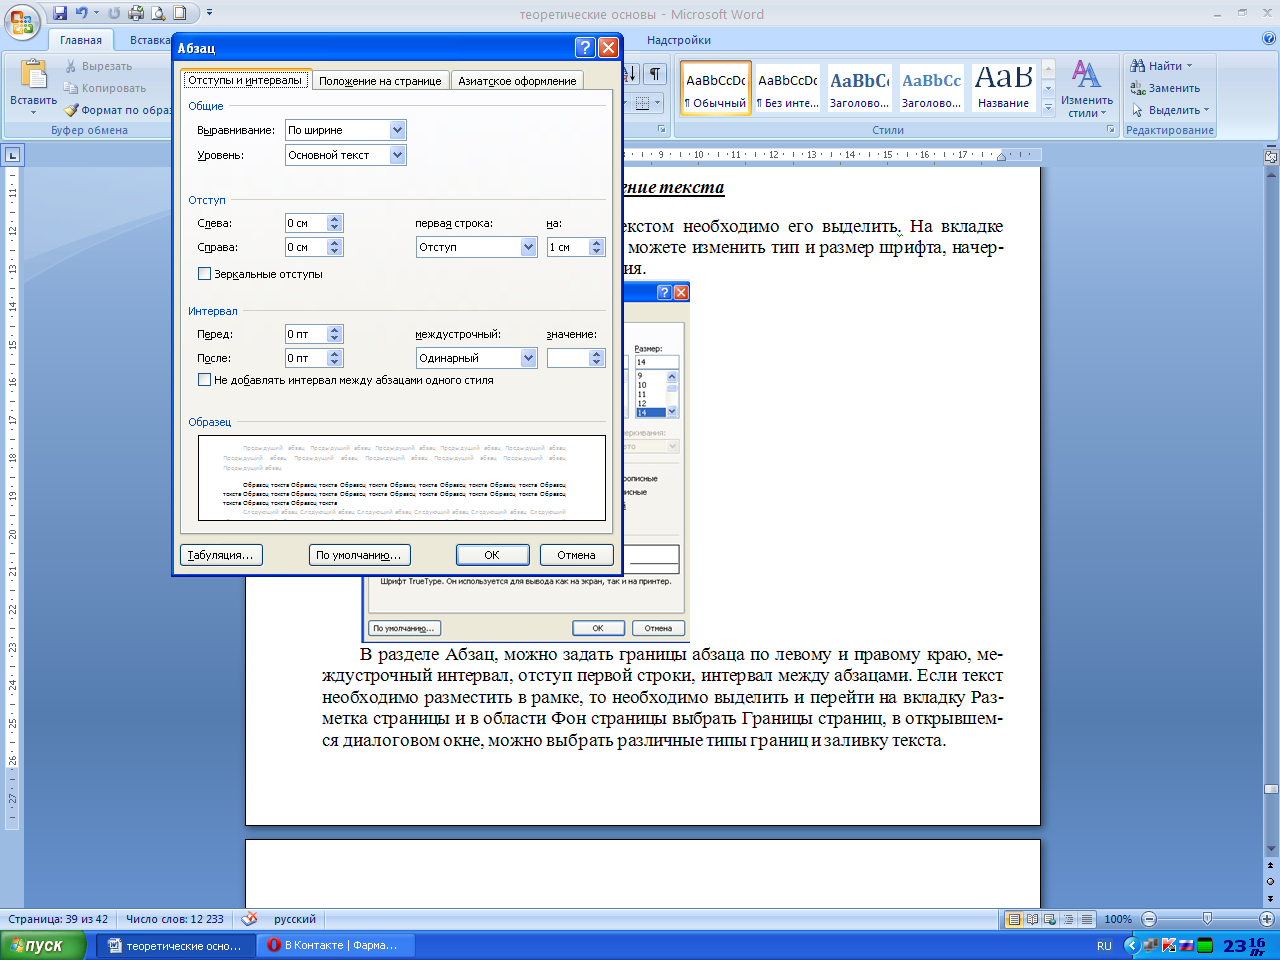
Task: Open the Выравнивание dropdown
Action: [397, 130]
